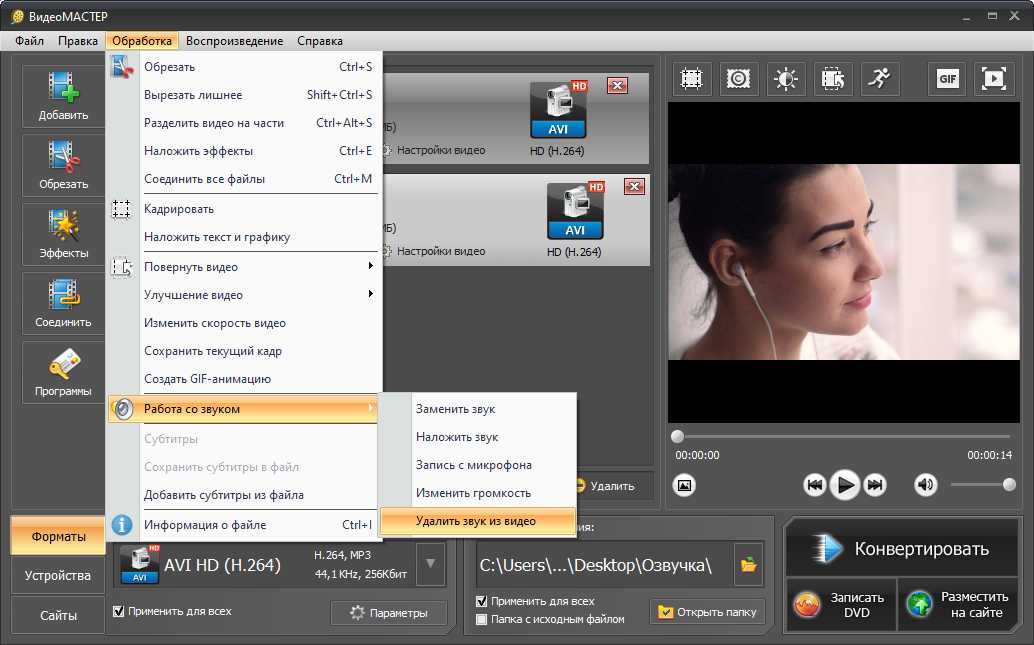The height and width of the screenshot is (645, 1034).
Task: Expand the Повернуть видео submenu
Action: click(x=244, y=267)
